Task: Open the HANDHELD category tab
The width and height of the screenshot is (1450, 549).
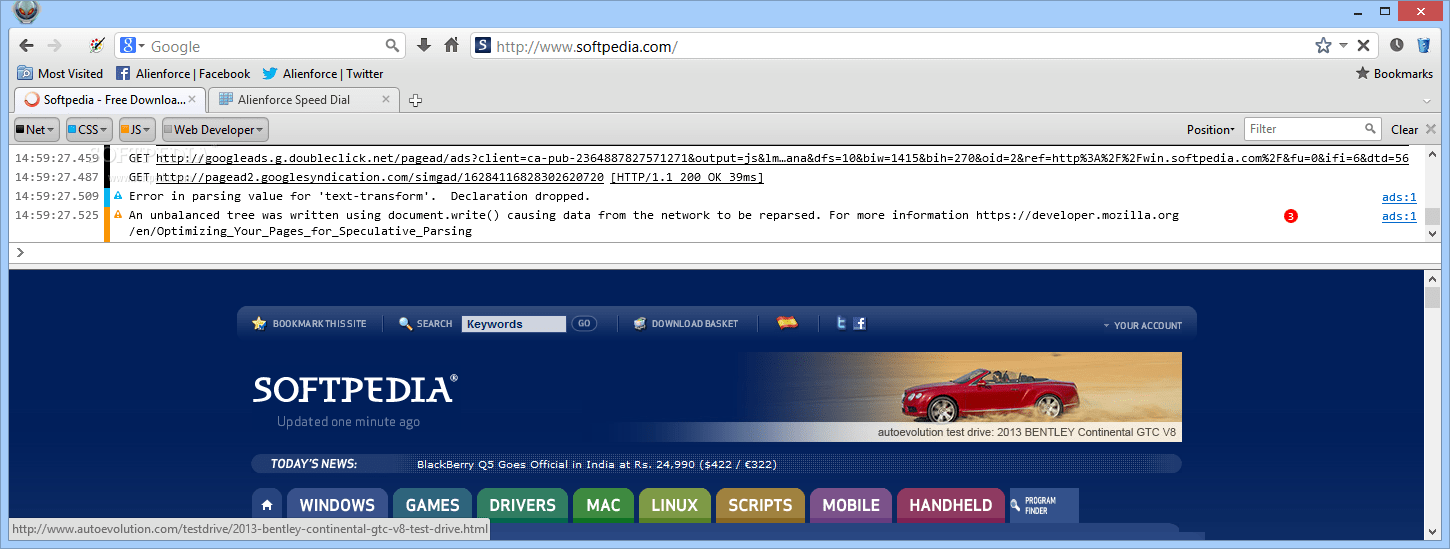Action: [951, 505]
